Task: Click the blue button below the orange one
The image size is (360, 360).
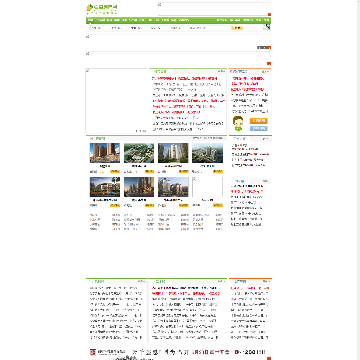Action: coord(259,128)
